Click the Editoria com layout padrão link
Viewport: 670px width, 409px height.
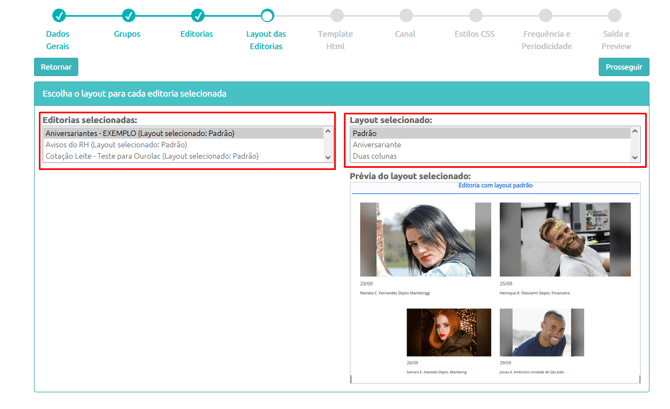pyautogui.click(x=495, y=185)
